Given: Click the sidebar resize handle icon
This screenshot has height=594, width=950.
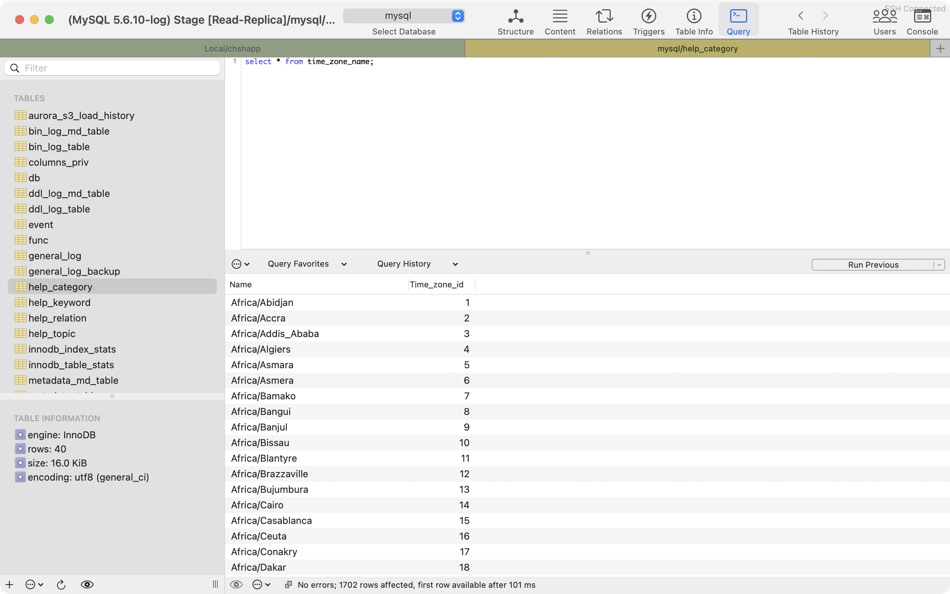Looking at the screenshot, I should click(215, 584).
